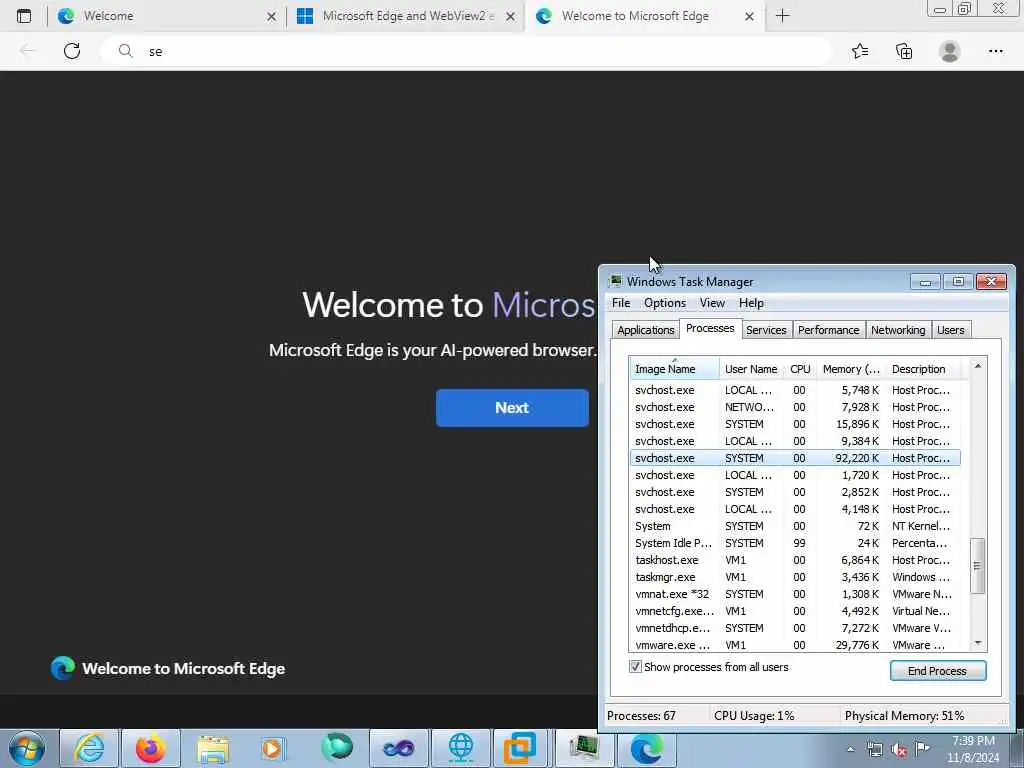Screen dimensions: 1024x768
Task: Select the taskmgr.exe process row
Action: [x=795, y=577]
